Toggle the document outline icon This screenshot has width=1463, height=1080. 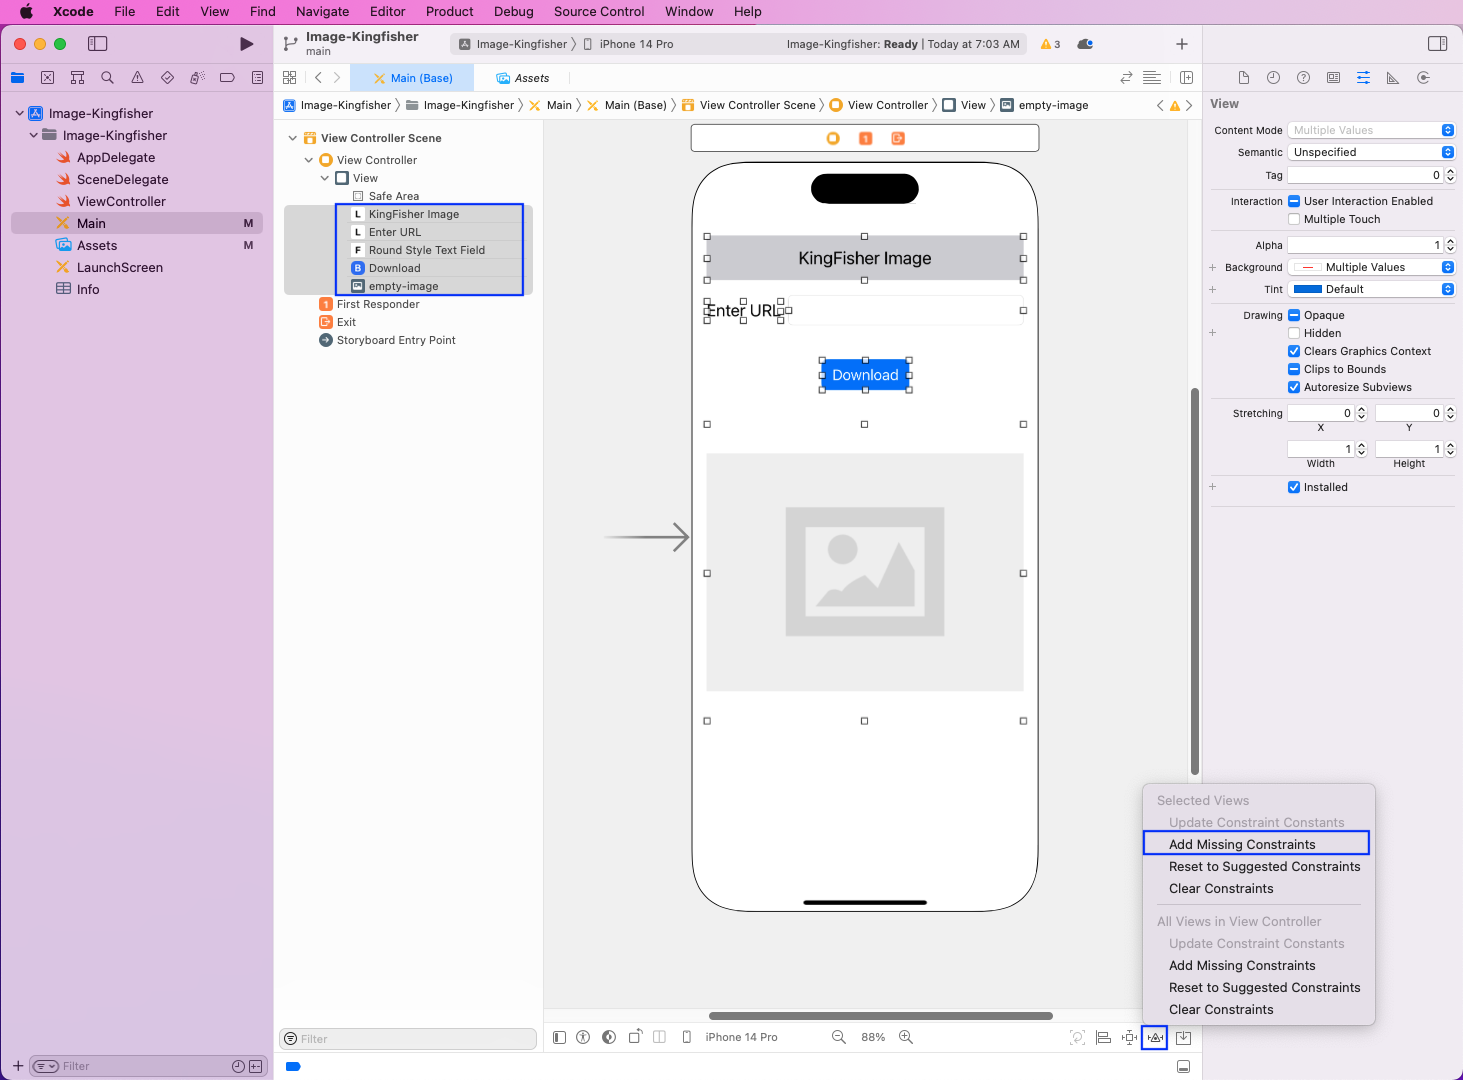[559, 1037]
